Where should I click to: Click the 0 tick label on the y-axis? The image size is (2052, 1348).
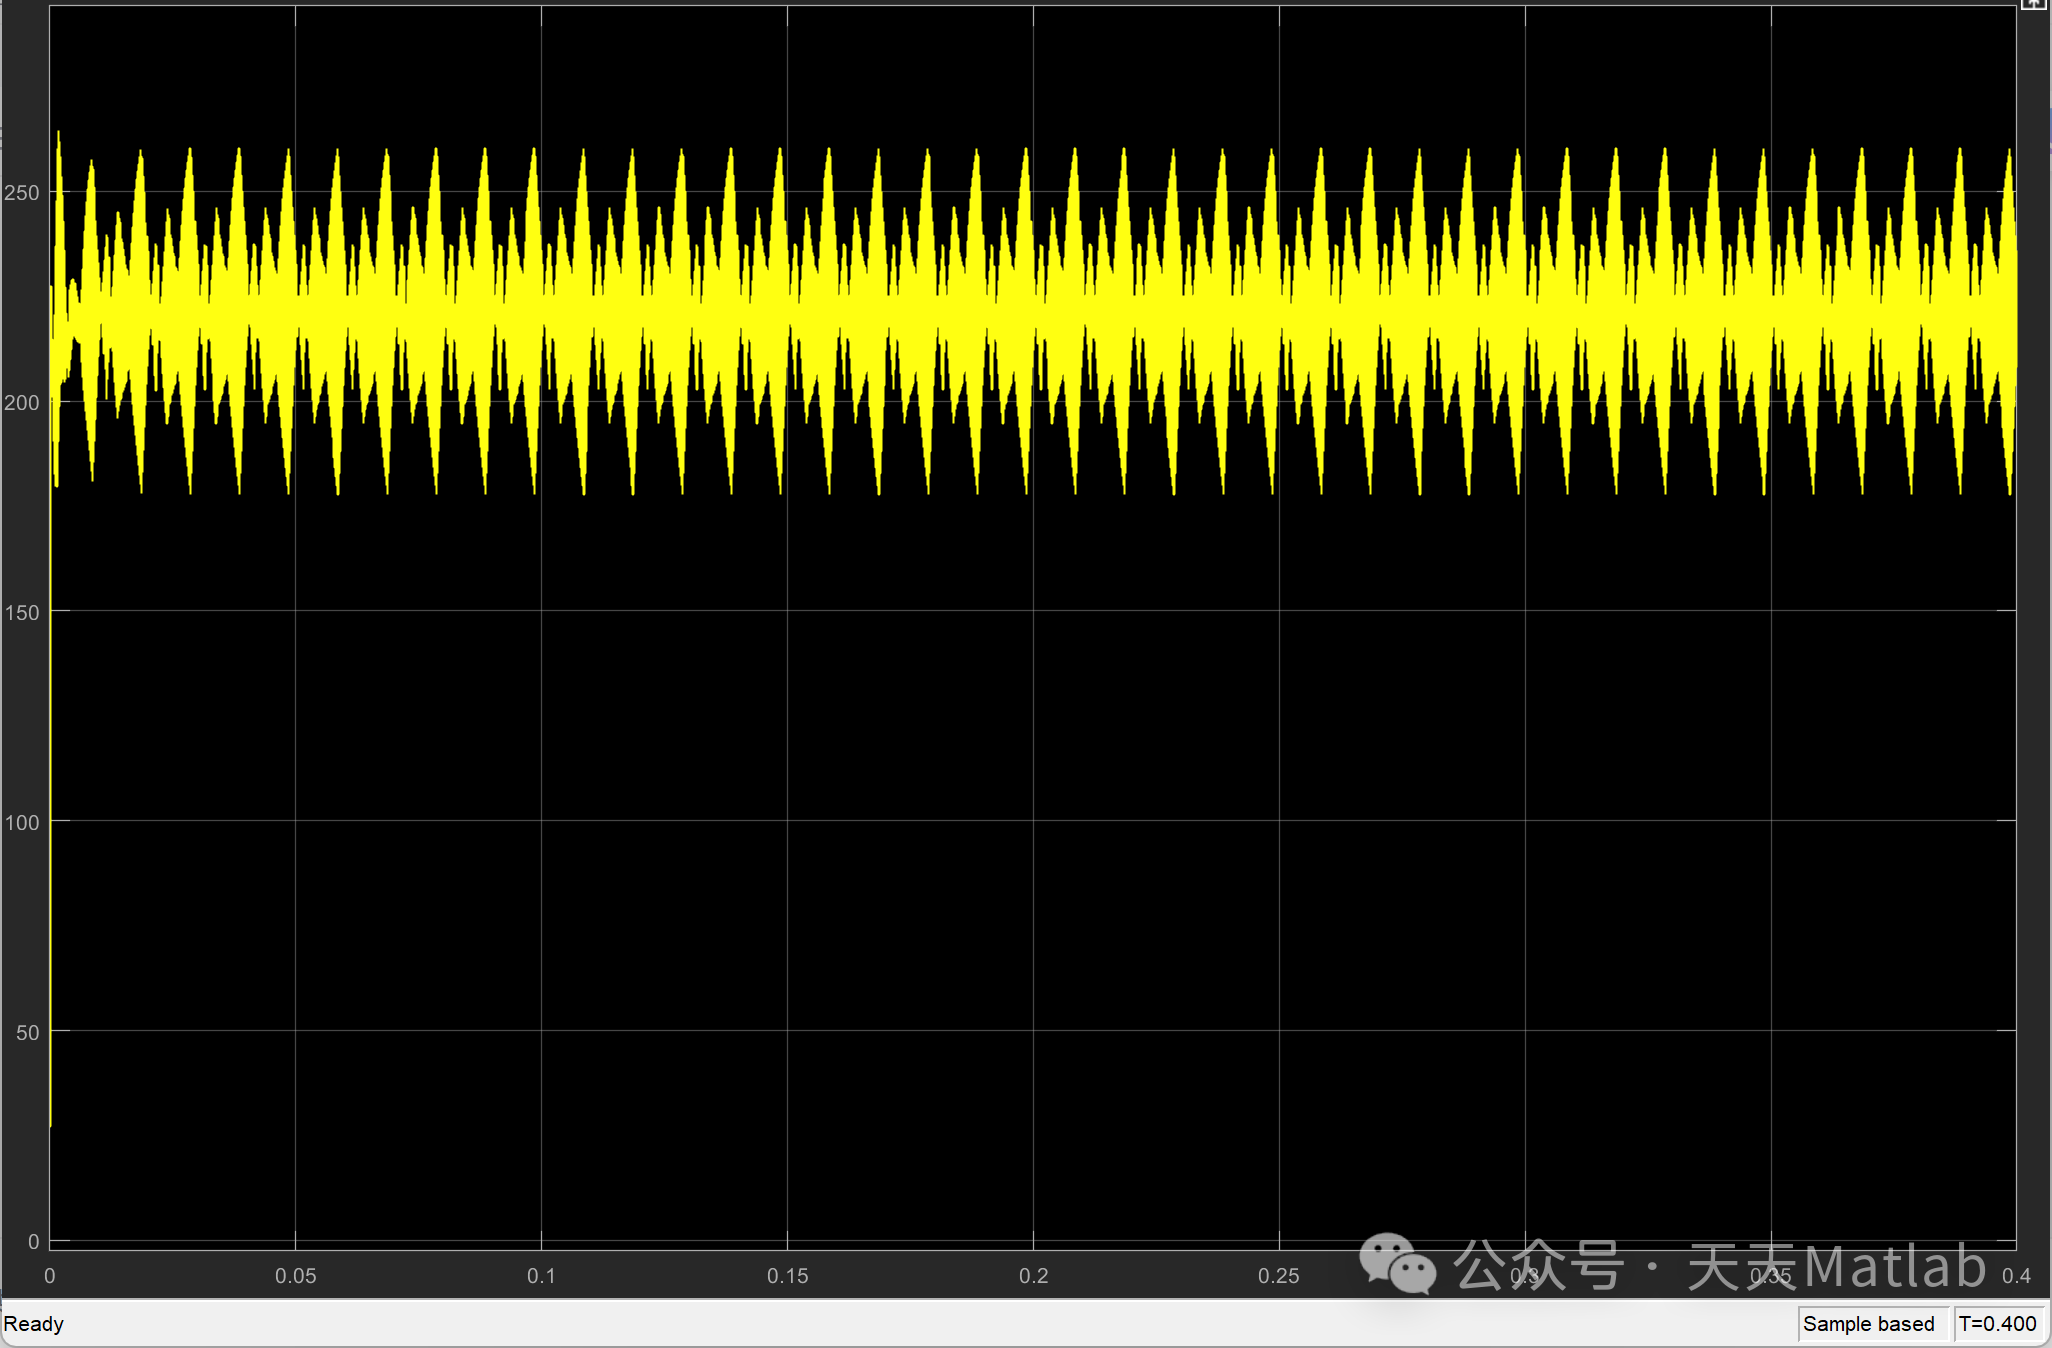(33, 1242)
